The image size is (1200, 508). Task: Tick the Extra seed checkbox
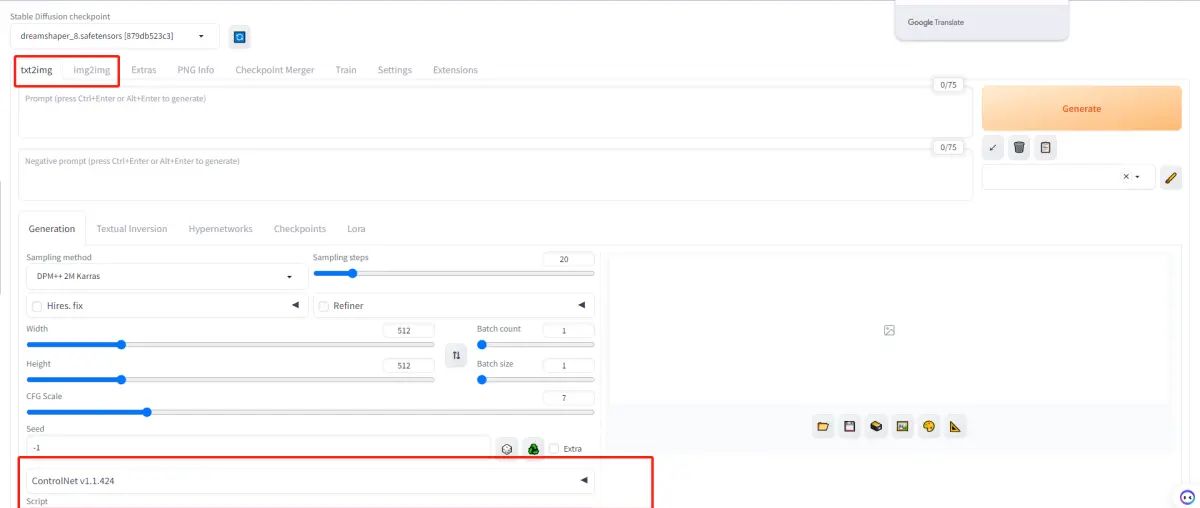[x=555, y=449]
